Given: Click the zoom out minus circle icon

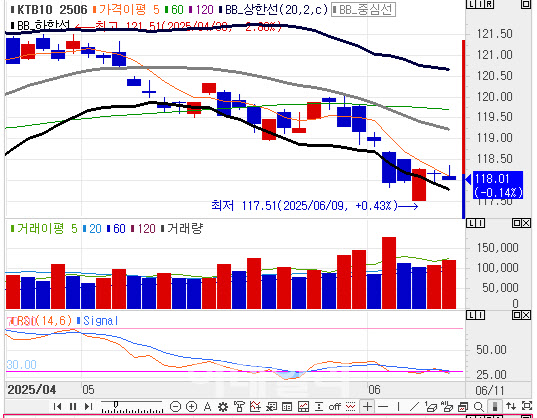Looking at the screenshot, I should tap(175, 407).
